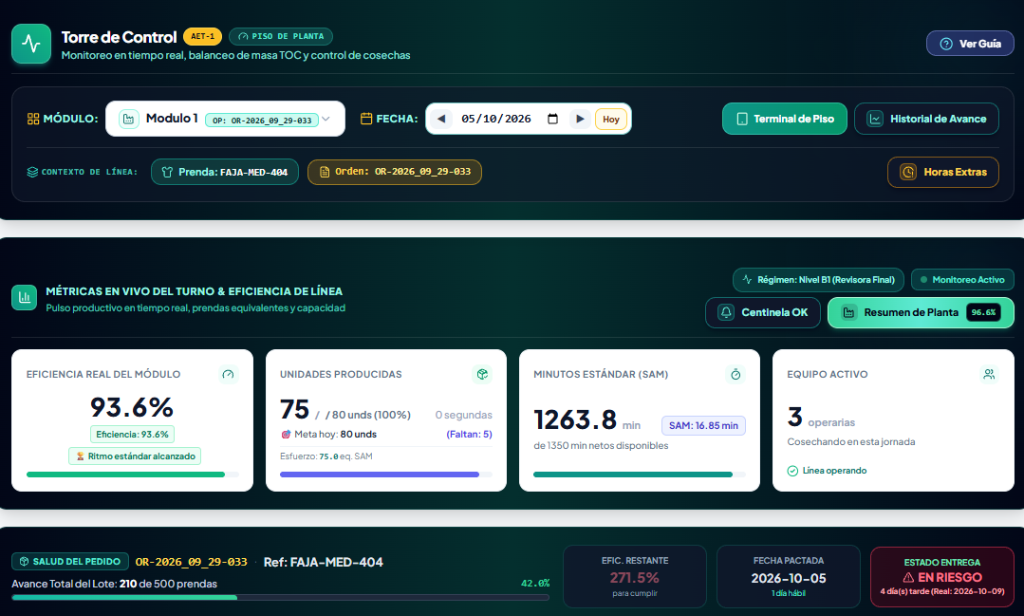The image size is (1024, 616).
Task: Click the grid icon next to MÓDULO label
Action: [33, 118]
